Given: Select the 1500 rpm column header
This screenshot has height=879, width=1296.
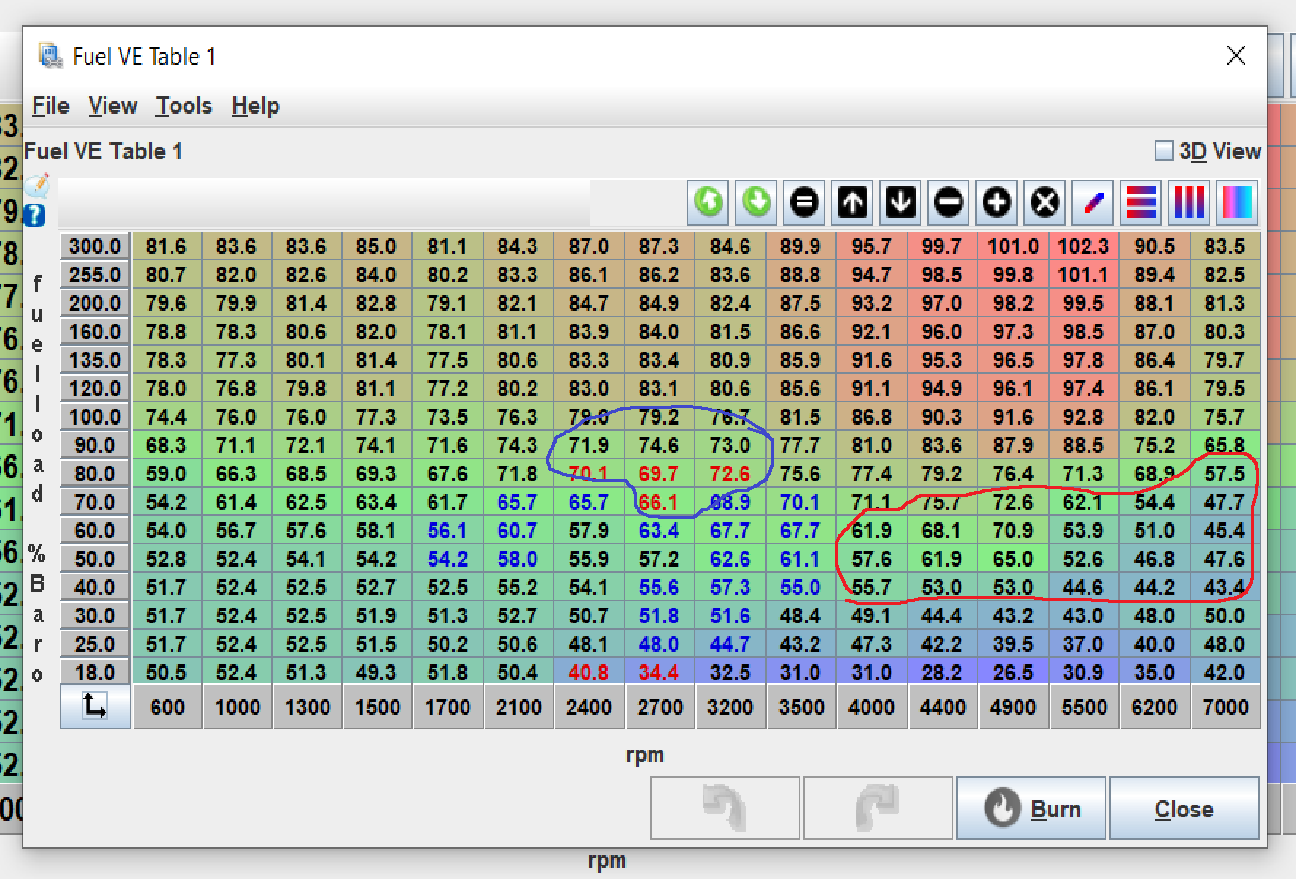Looking at the screenshot, I should click(x=377, y=707).
